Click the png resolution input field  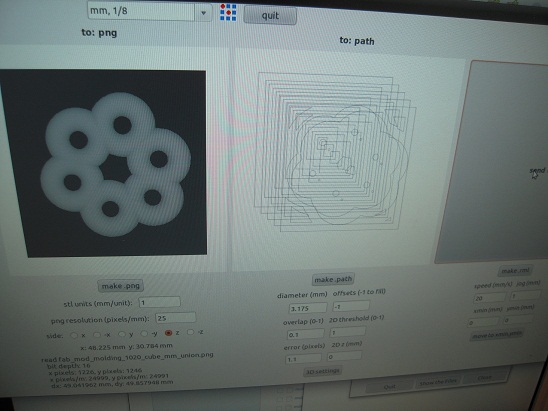click(x=175, y=318)
